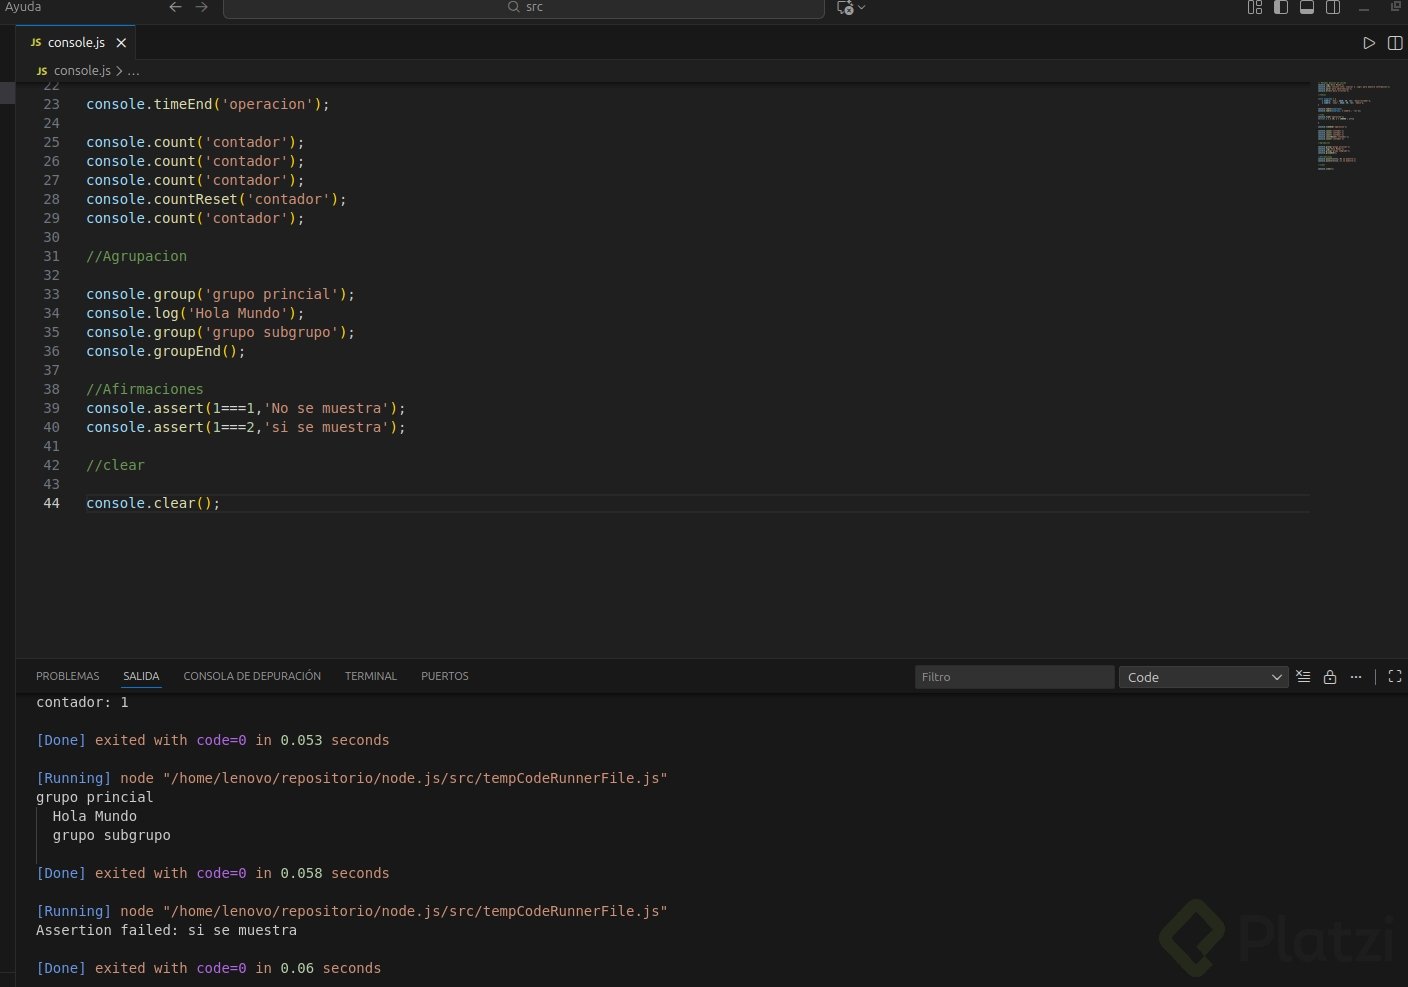The height and width of the screenshot is (987, 1408).
Task: Maximize the output panel size
Action: coord(1395,677)
